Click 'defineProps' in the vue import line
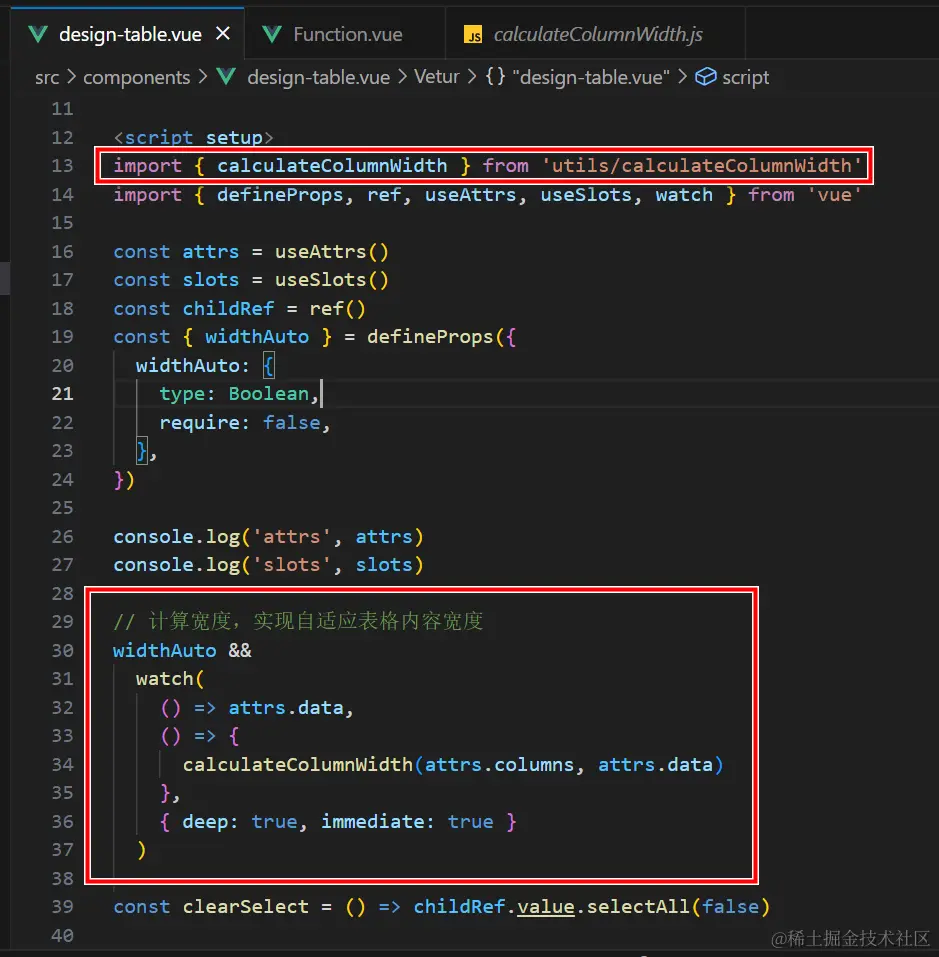 280,195
